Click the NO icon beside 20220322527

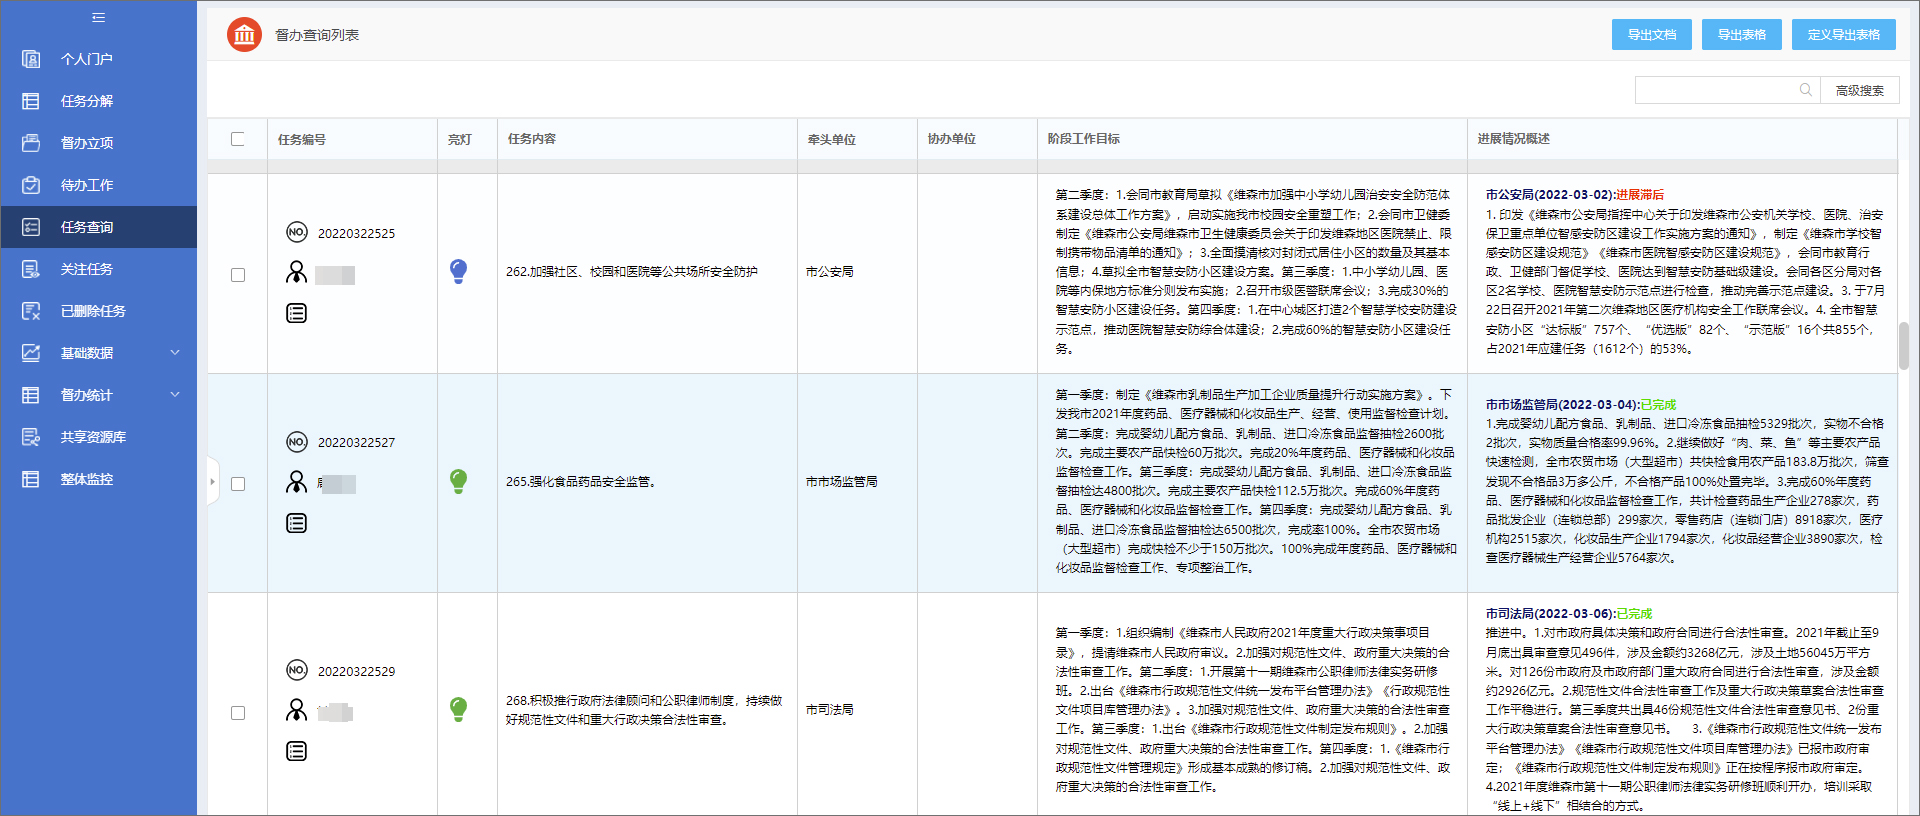(x=296, y=442)
